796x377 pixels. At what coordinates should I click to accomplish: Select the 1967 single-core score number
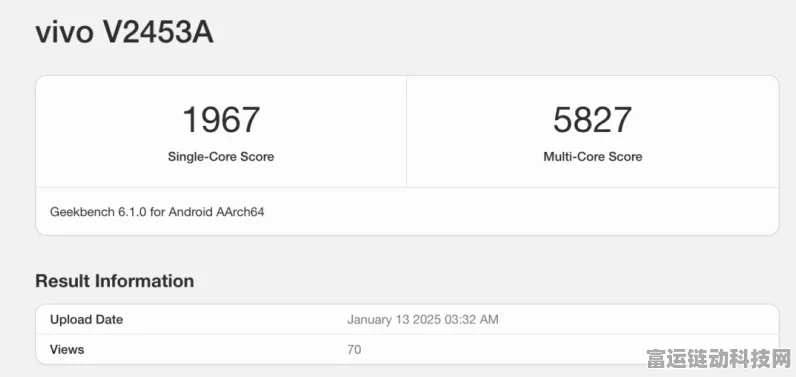pyautogui.click(x=221, y=120)
